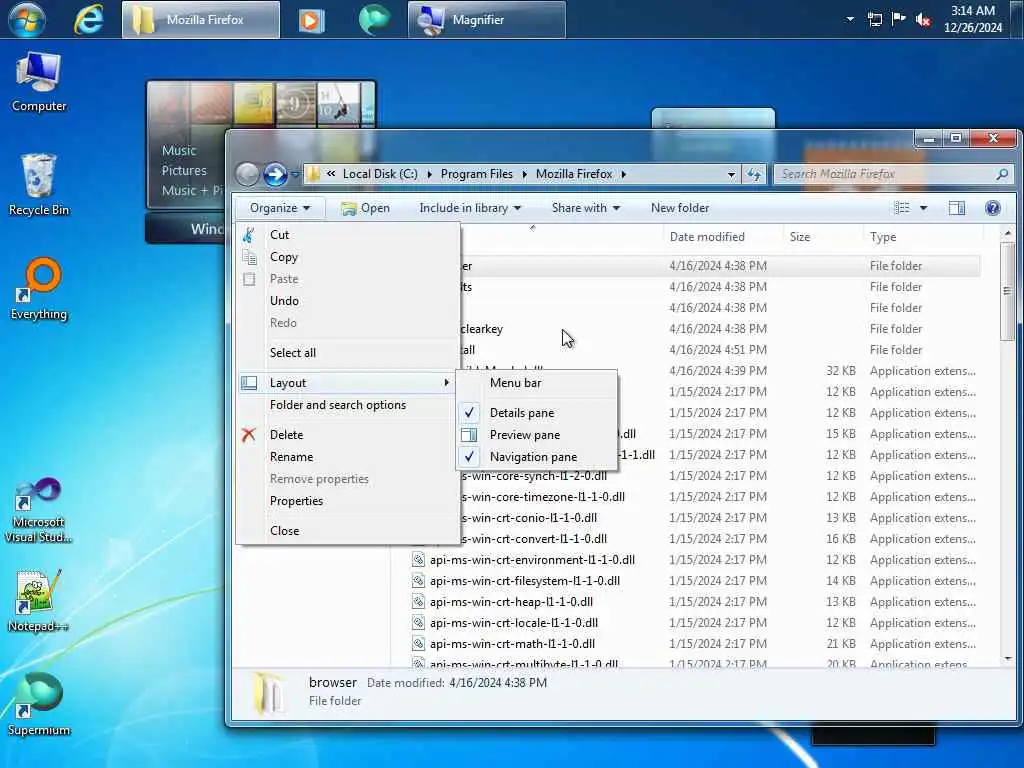Image resolution: width=1024 pixels, height=768 pixels.
Task: Choose Cut from Organize menu
Action: point(347,234)
